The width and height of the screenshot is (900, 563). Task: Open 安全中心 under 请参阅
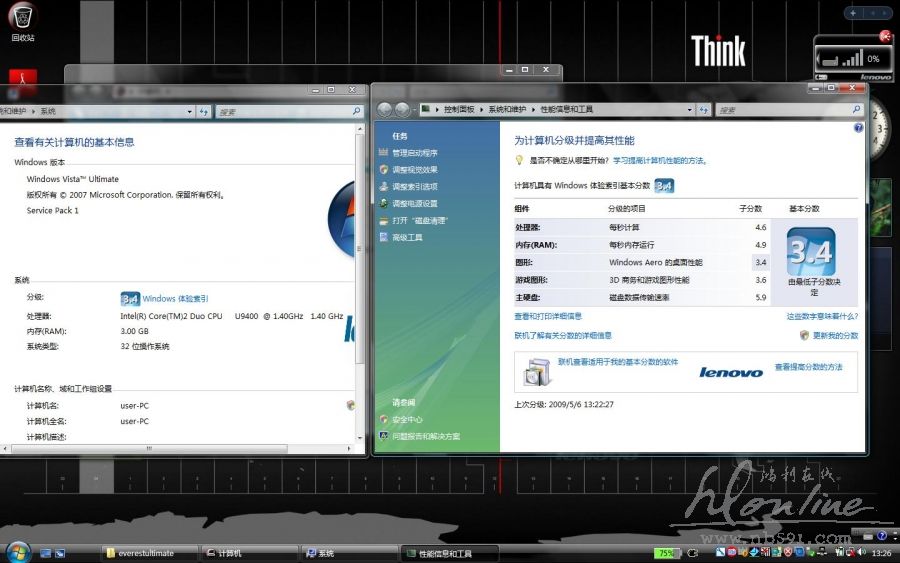pyautogui.click(x=408, y=420)
